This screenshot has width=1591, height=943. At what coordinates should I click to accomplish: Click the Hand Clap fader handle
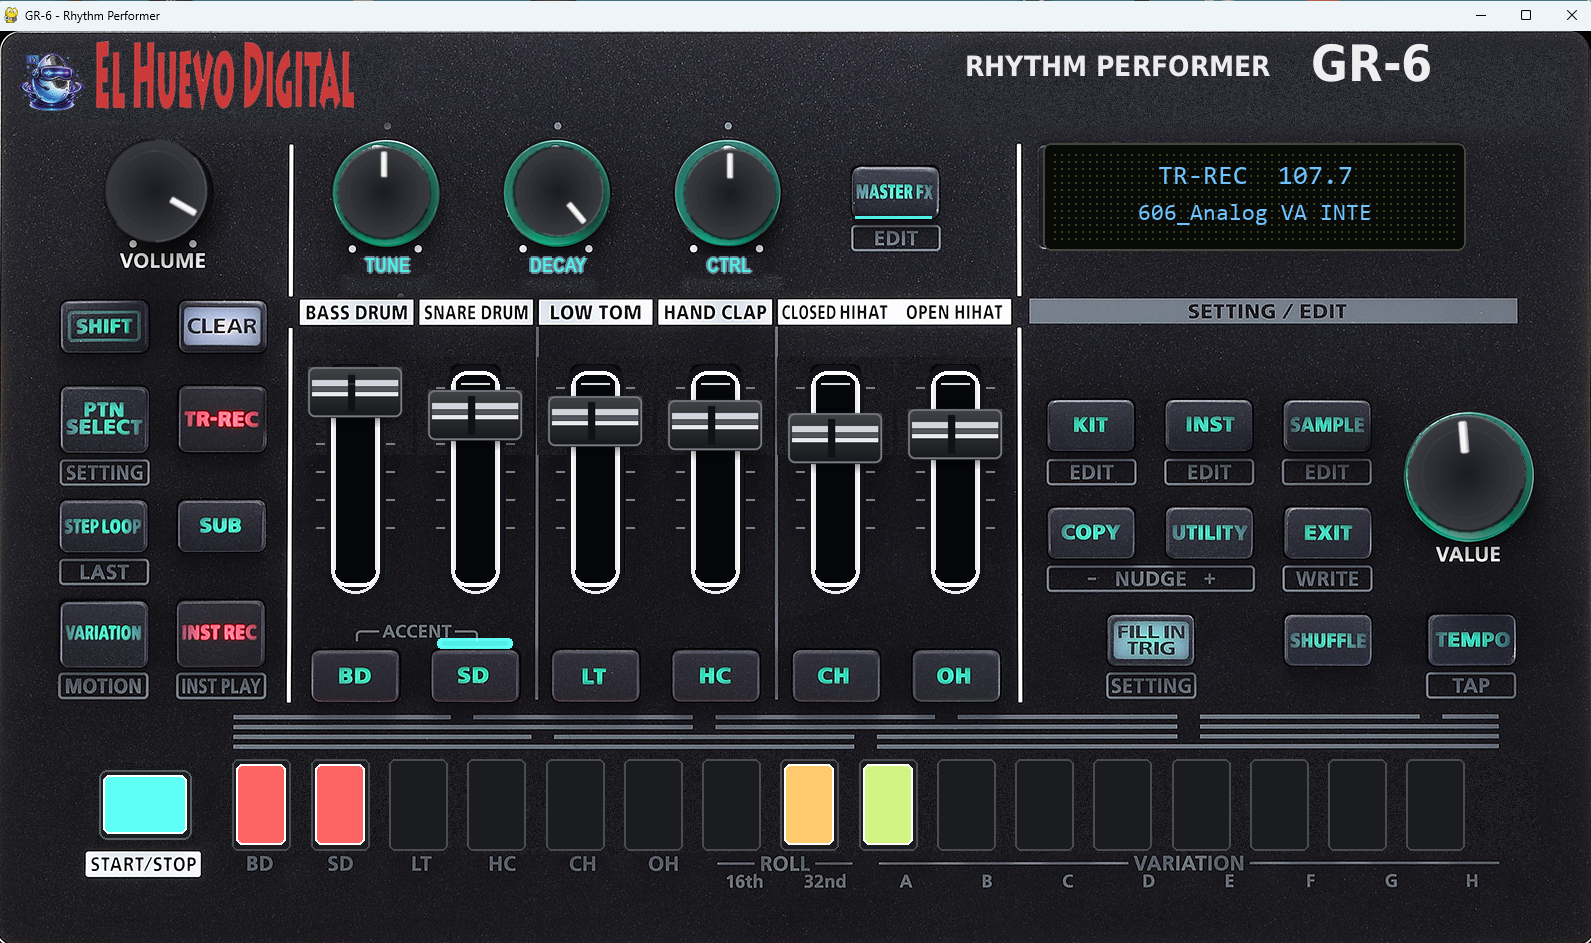715,424
